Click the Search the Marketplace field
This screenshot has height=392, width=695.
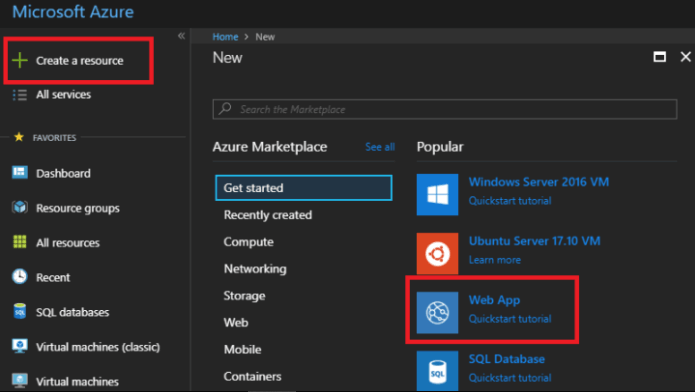[445, 109]
